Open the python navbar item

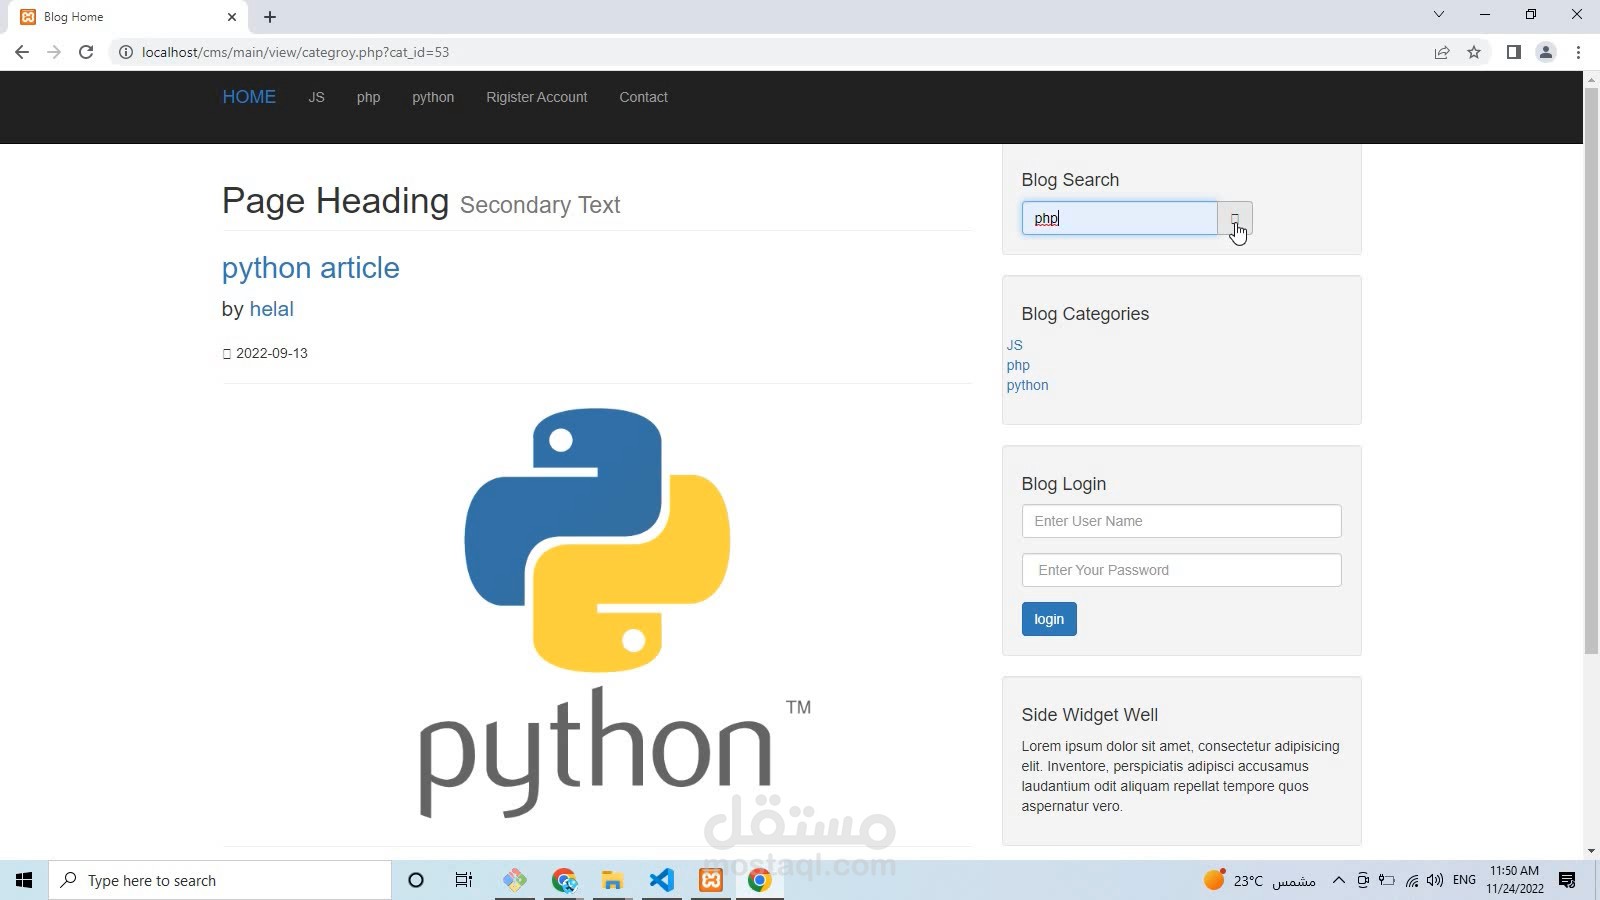point(433,97)
